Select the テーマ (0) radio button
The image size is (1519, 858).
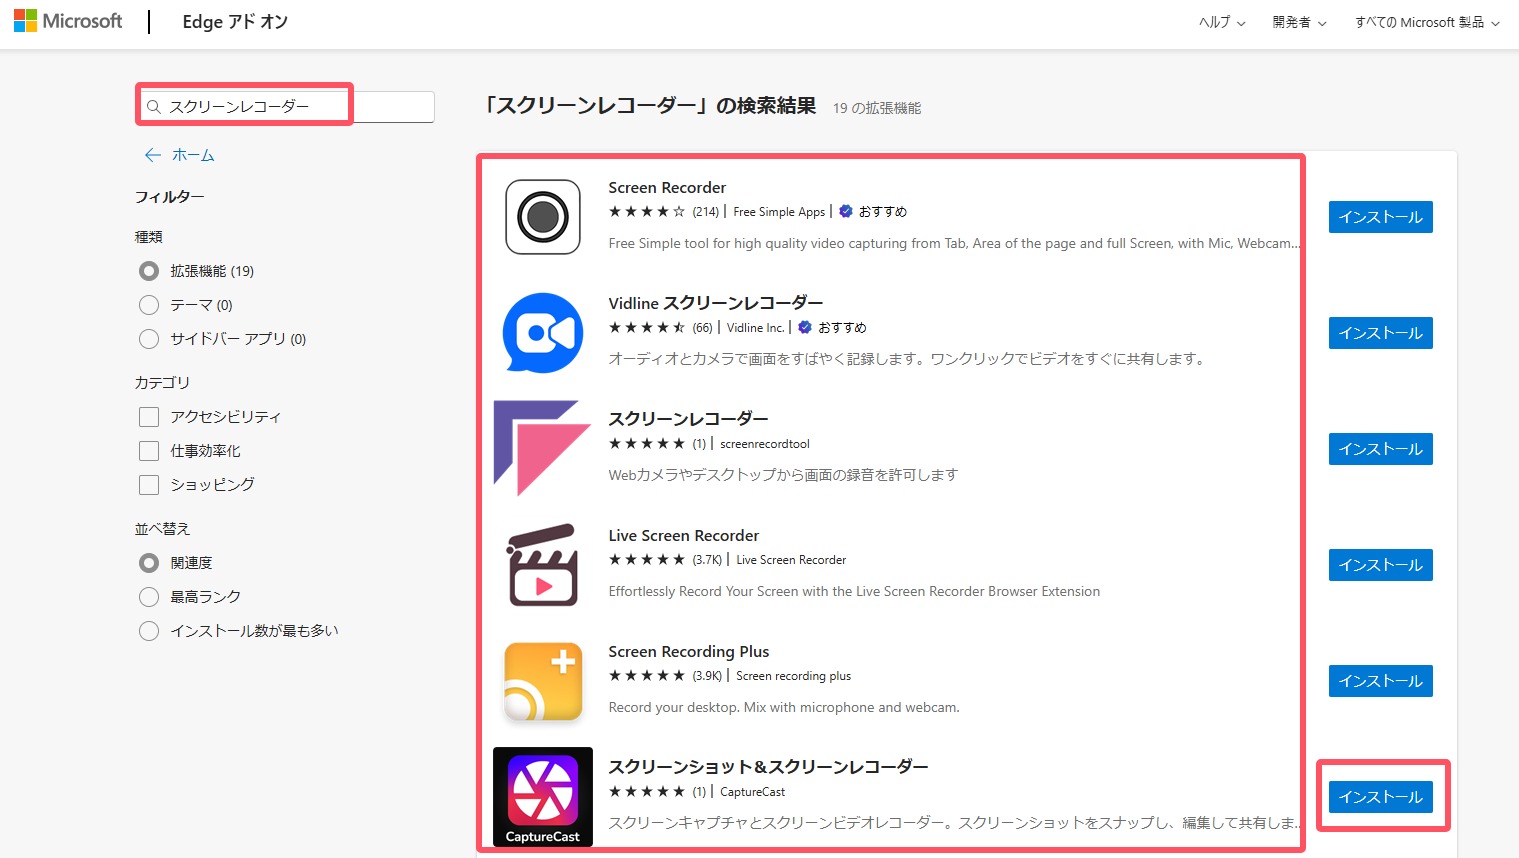click(149, 305)
